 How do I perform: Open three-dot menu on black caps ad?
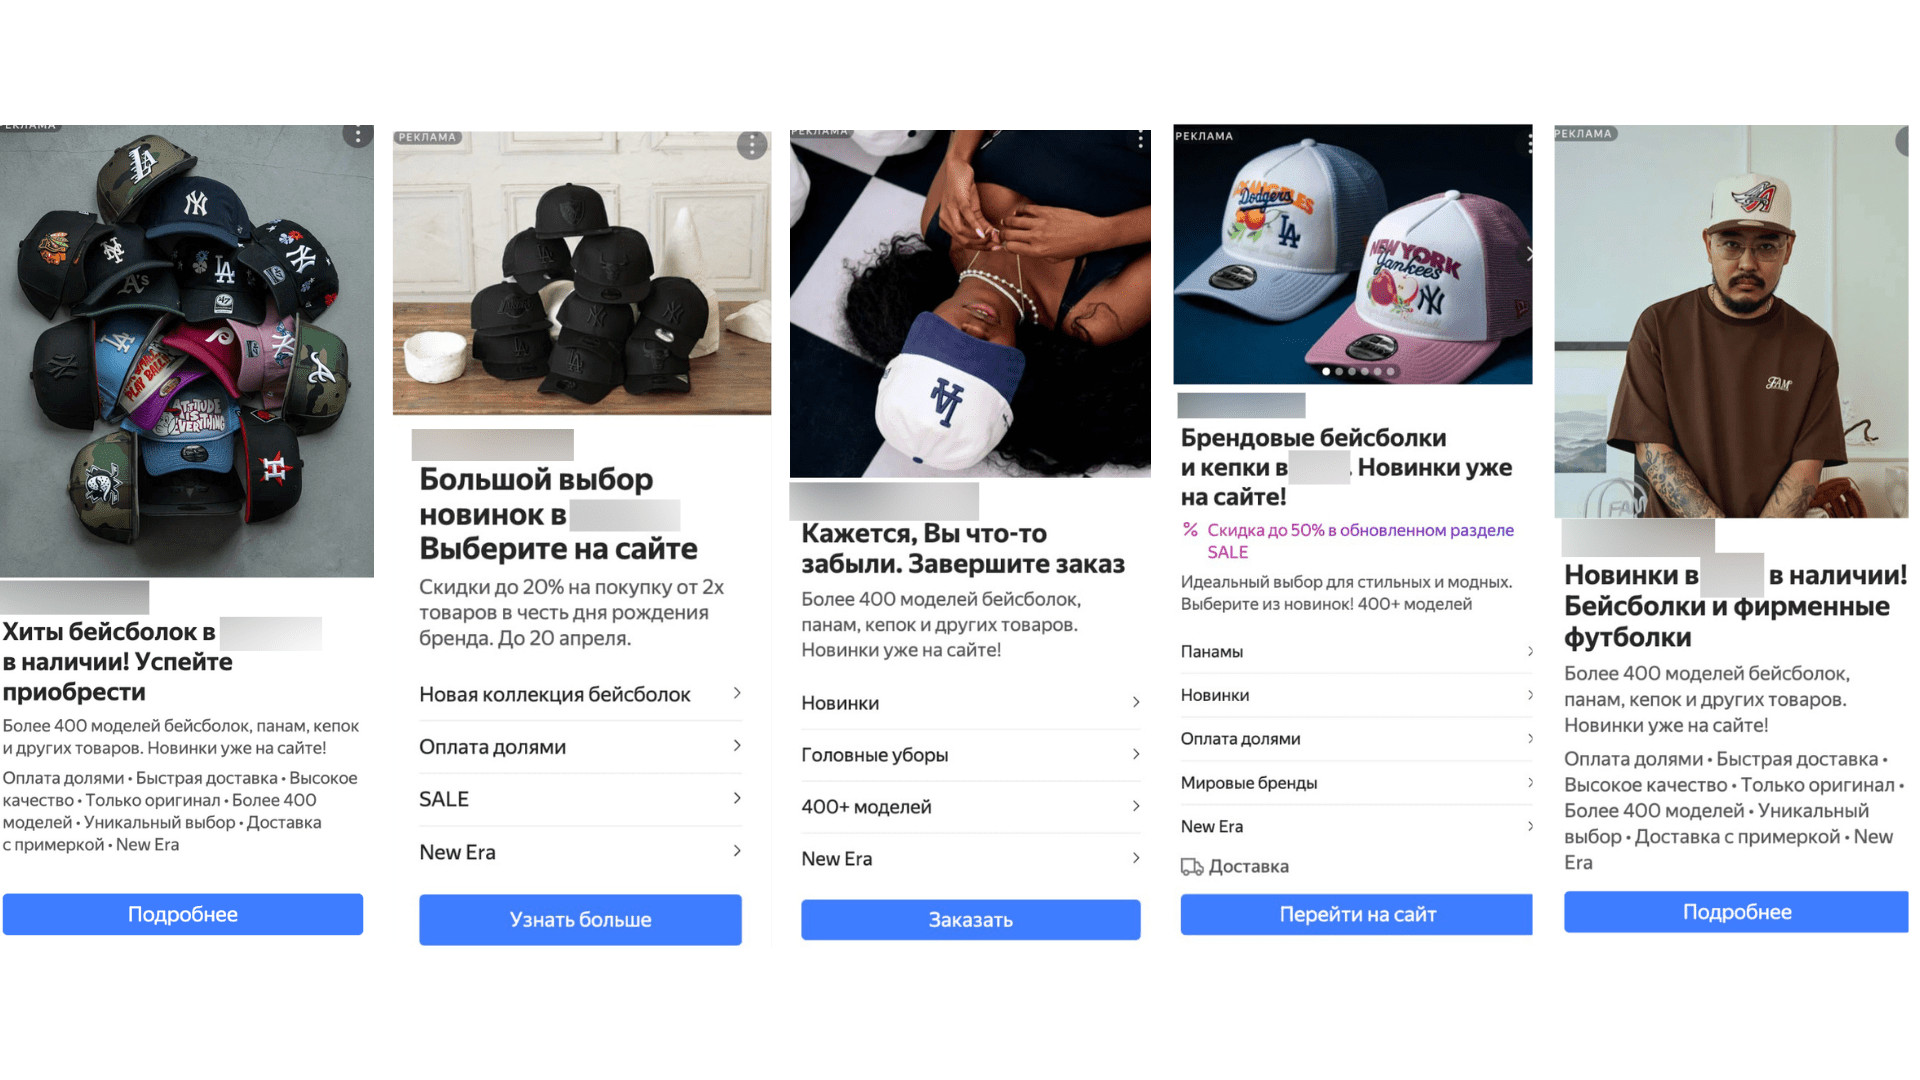pos(752,146)
